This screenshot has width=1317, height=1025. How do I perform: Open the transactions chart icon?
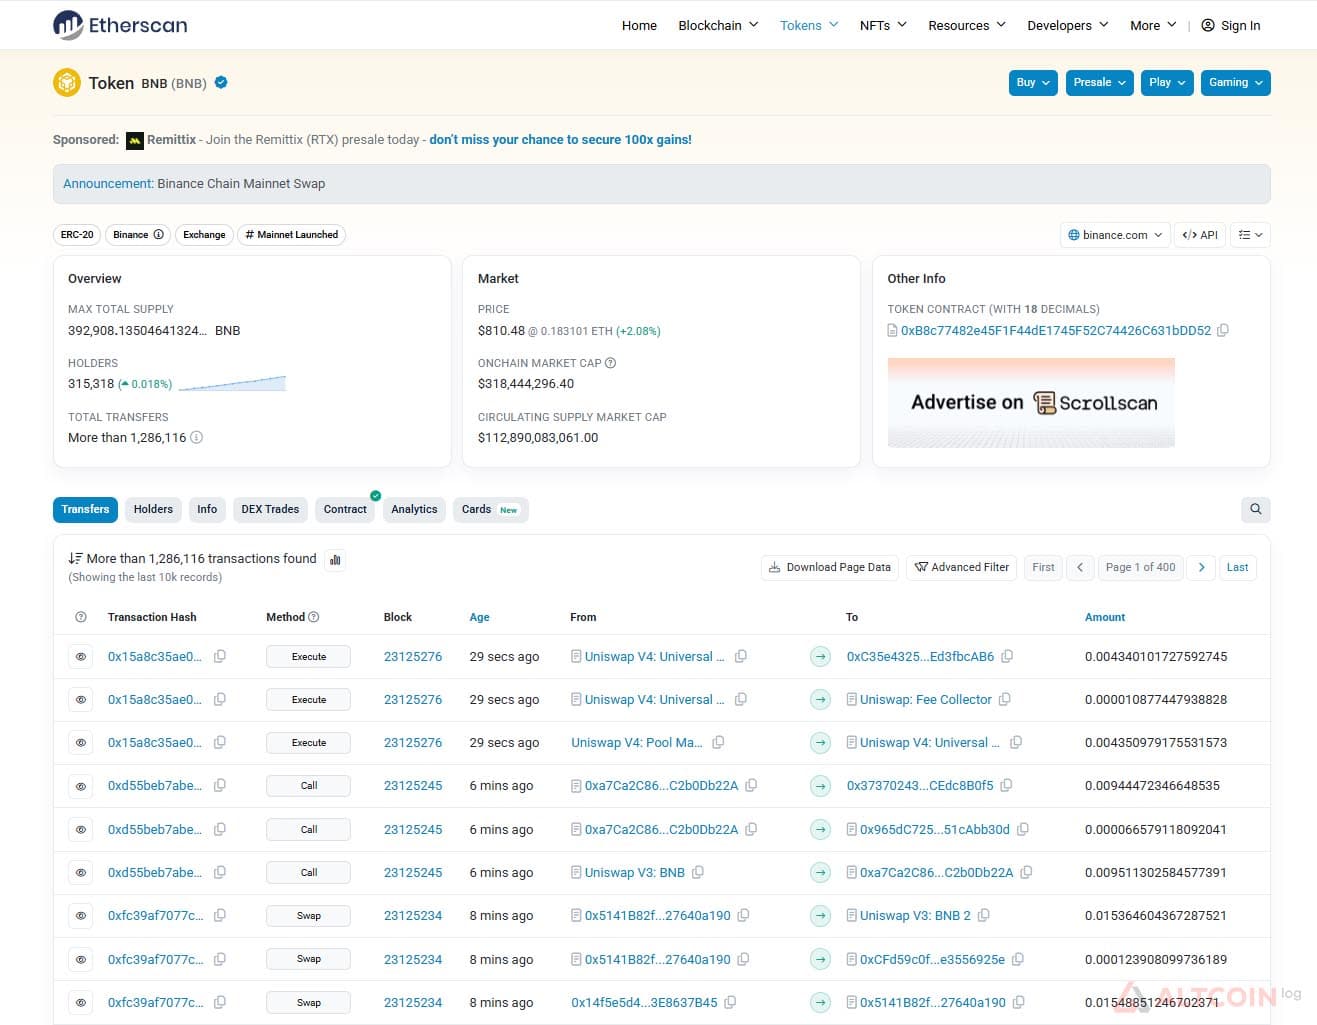pos(336,560)
